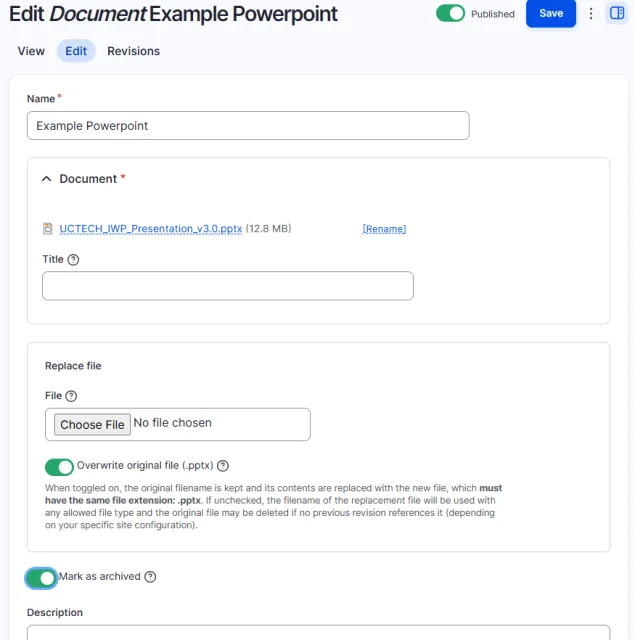Show help for Overwrite original file

pos(223,466)
